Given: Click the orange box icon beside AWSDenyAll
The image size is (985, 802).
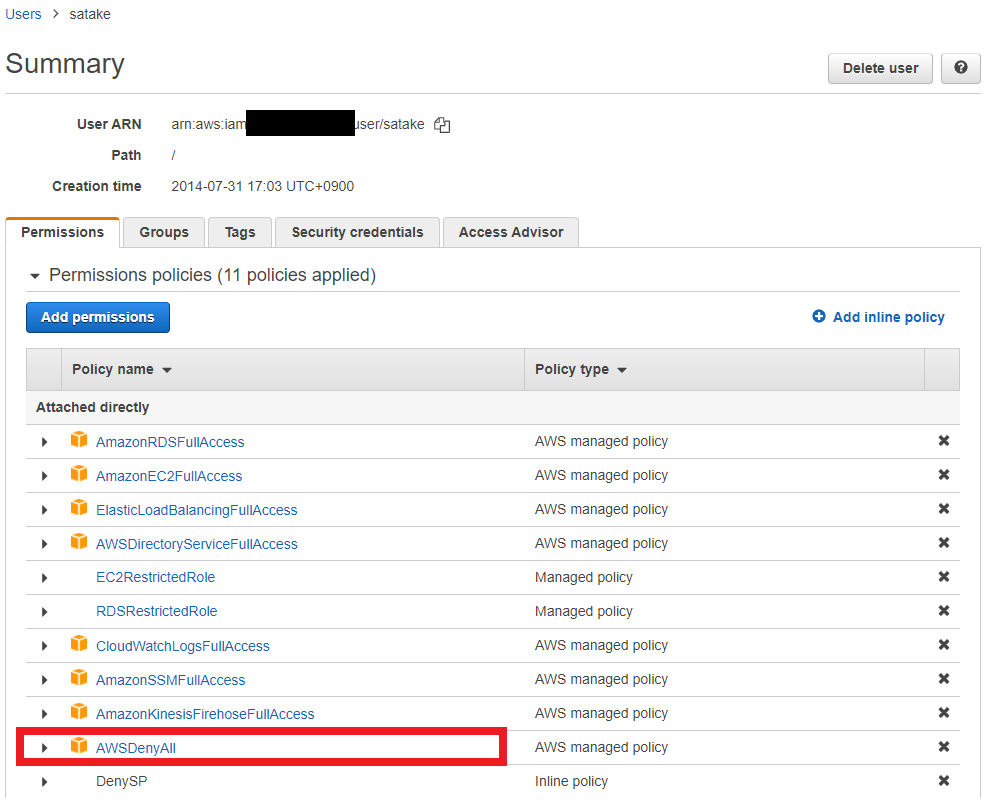Looking at the screenshot, I should (79, 745).
